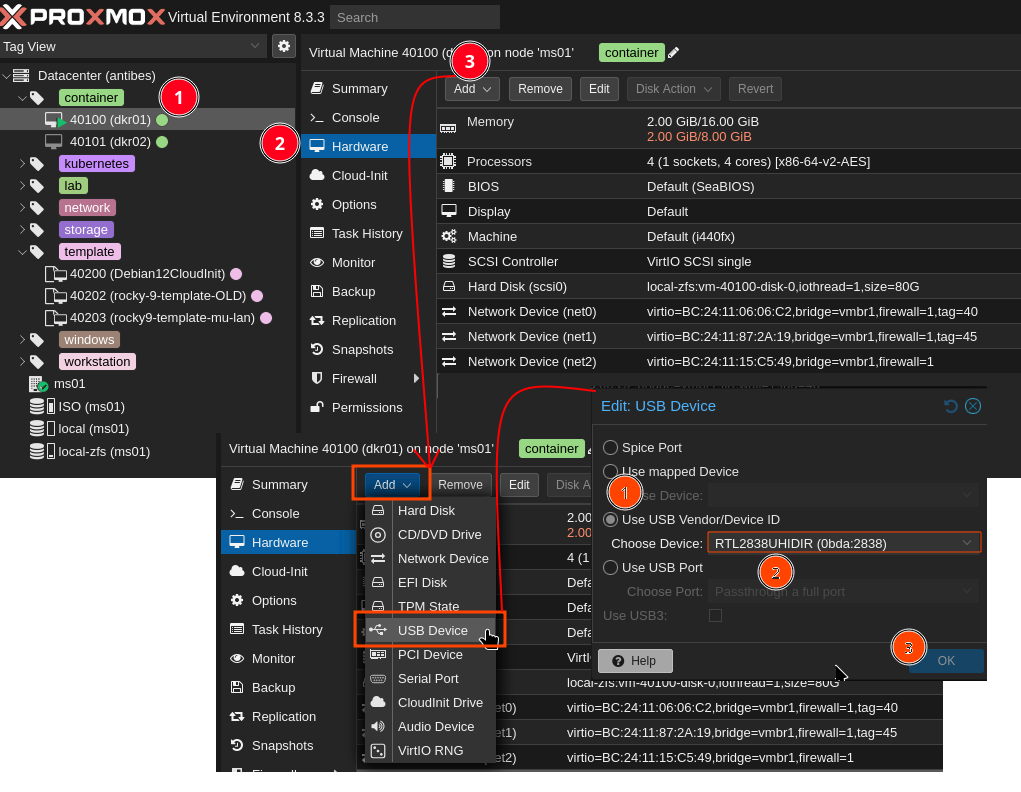Click the Processors chip icon in top window
Screen dimensions: 1021x792
click(x=448, y=161)
